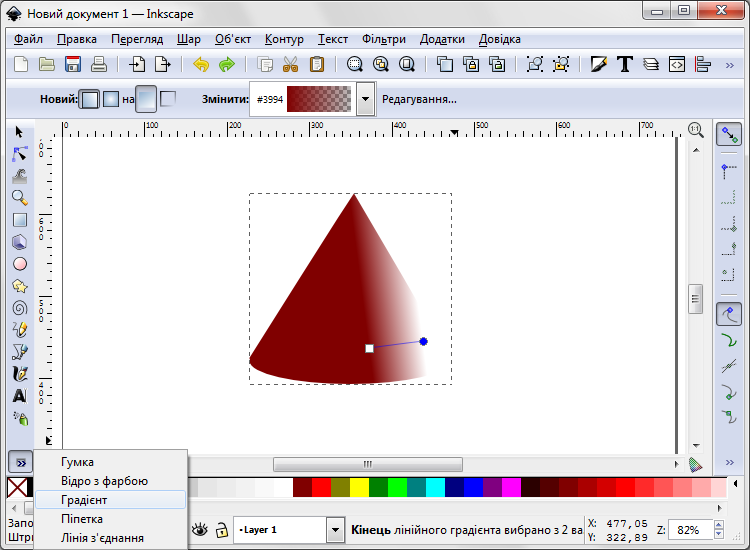Click toolbox overflow chevron button
The image size is (750, 550).
click(21, 462)
